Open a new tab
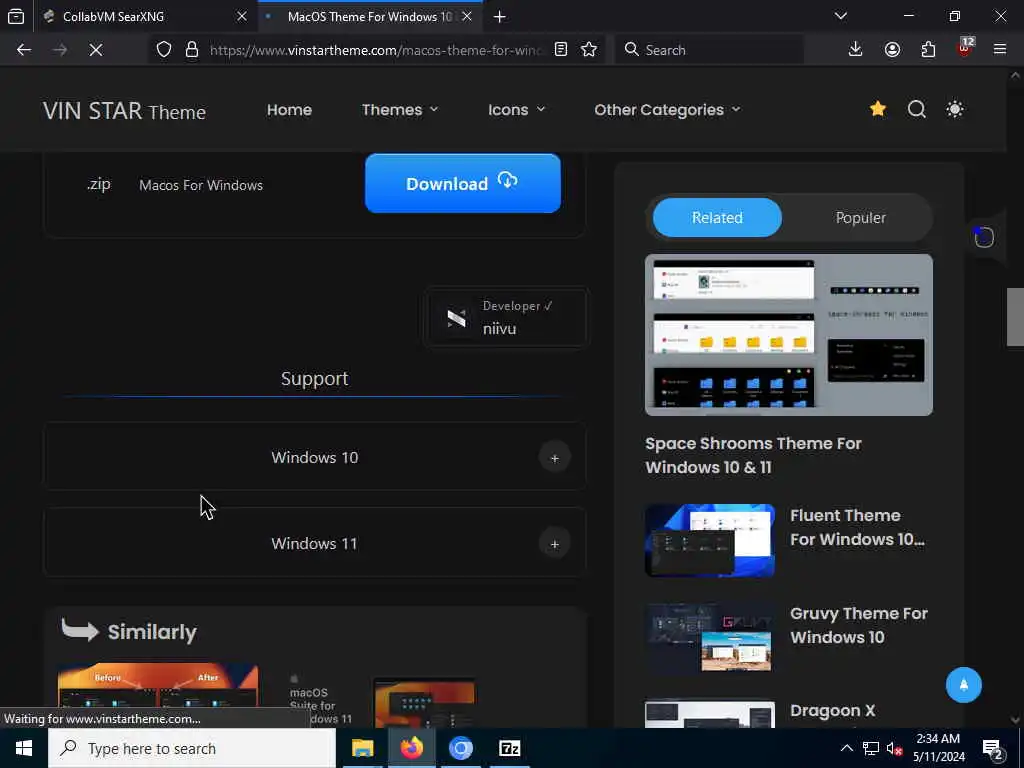This screenshot has height=768, width=1024. 500,17
